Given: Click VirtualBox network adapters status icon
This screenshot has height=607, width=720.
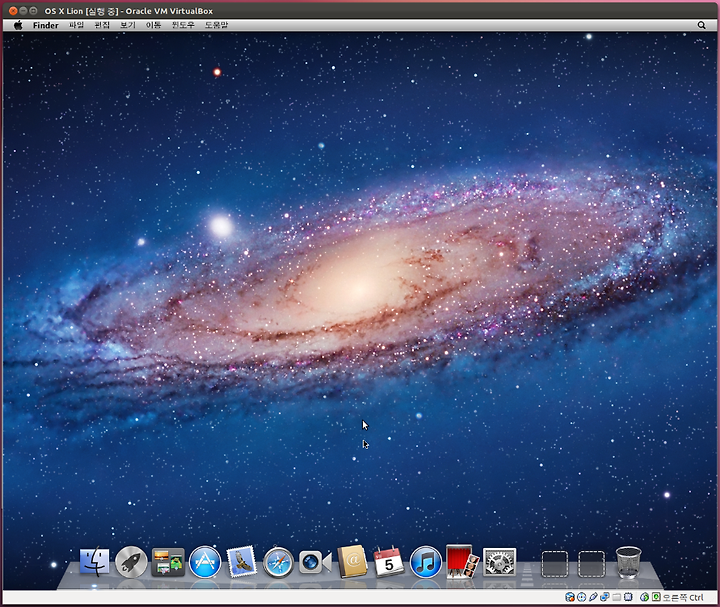Looking at the screenshot, I should click(x=605, y=597).
